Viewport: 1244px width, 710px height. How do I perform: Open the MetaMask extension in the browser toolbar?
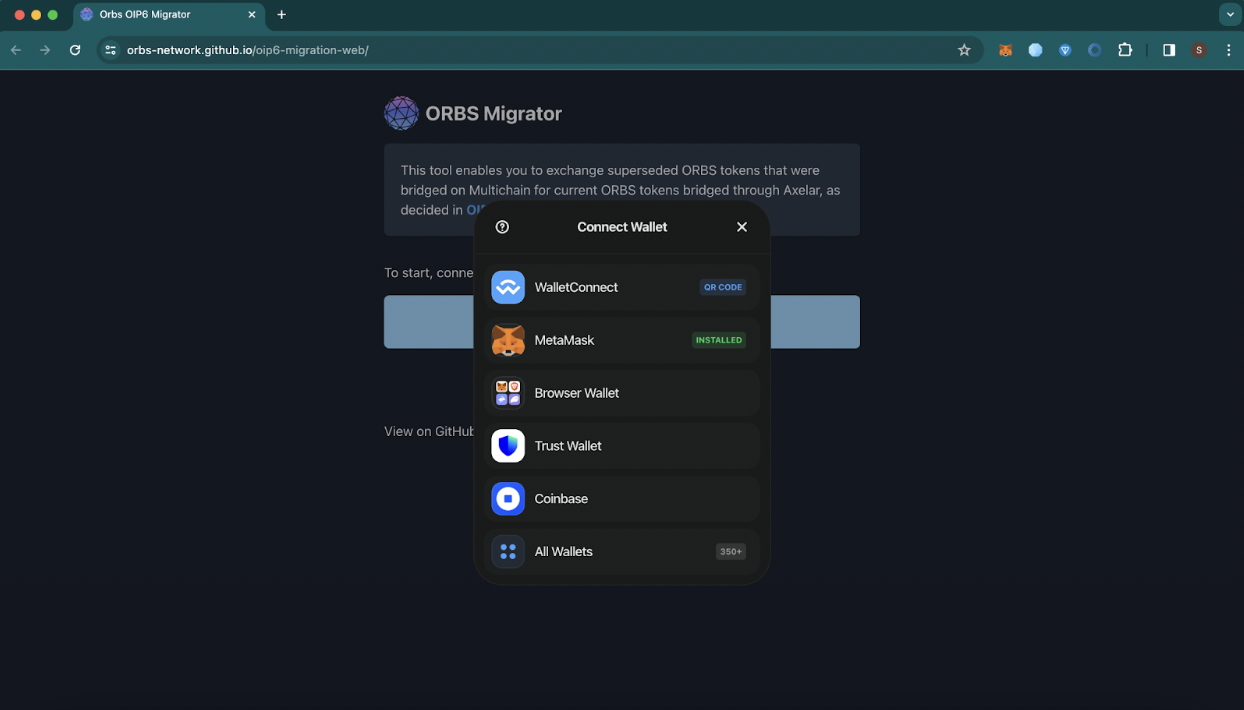click(1005, 49)
